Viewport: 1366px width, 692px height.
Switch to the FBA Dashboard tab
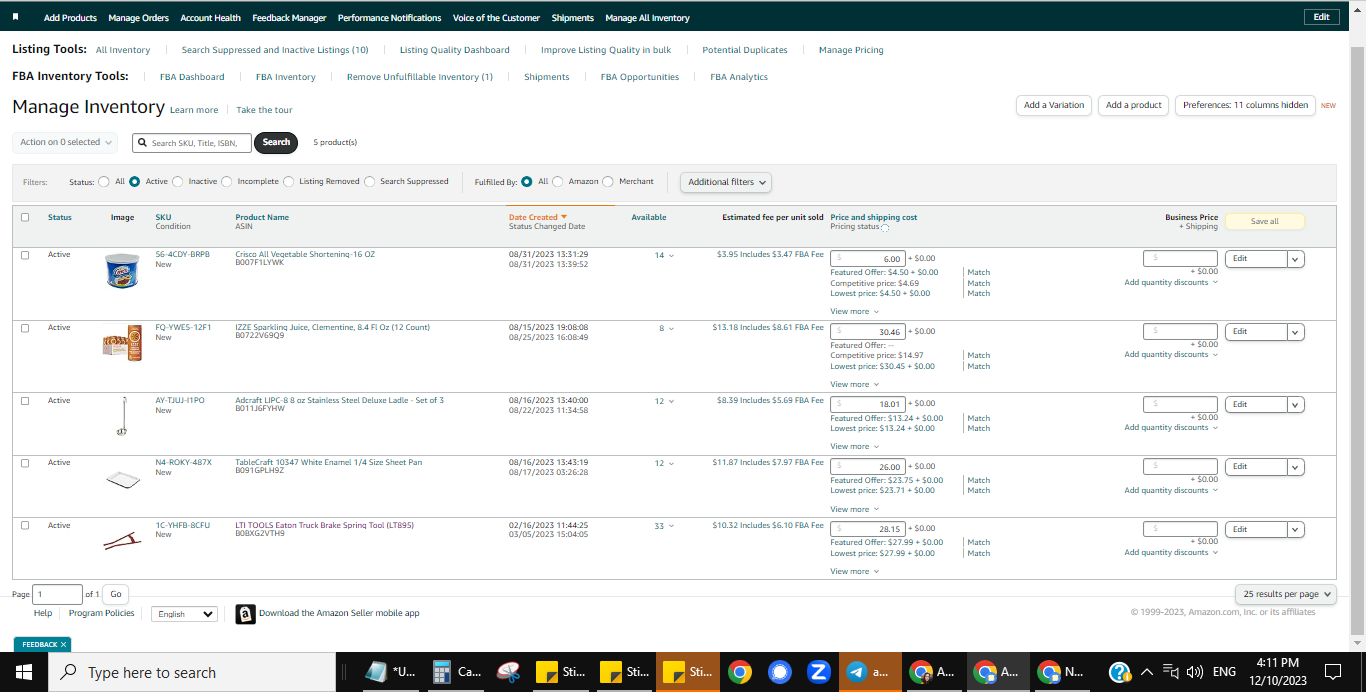click(192, 77)
